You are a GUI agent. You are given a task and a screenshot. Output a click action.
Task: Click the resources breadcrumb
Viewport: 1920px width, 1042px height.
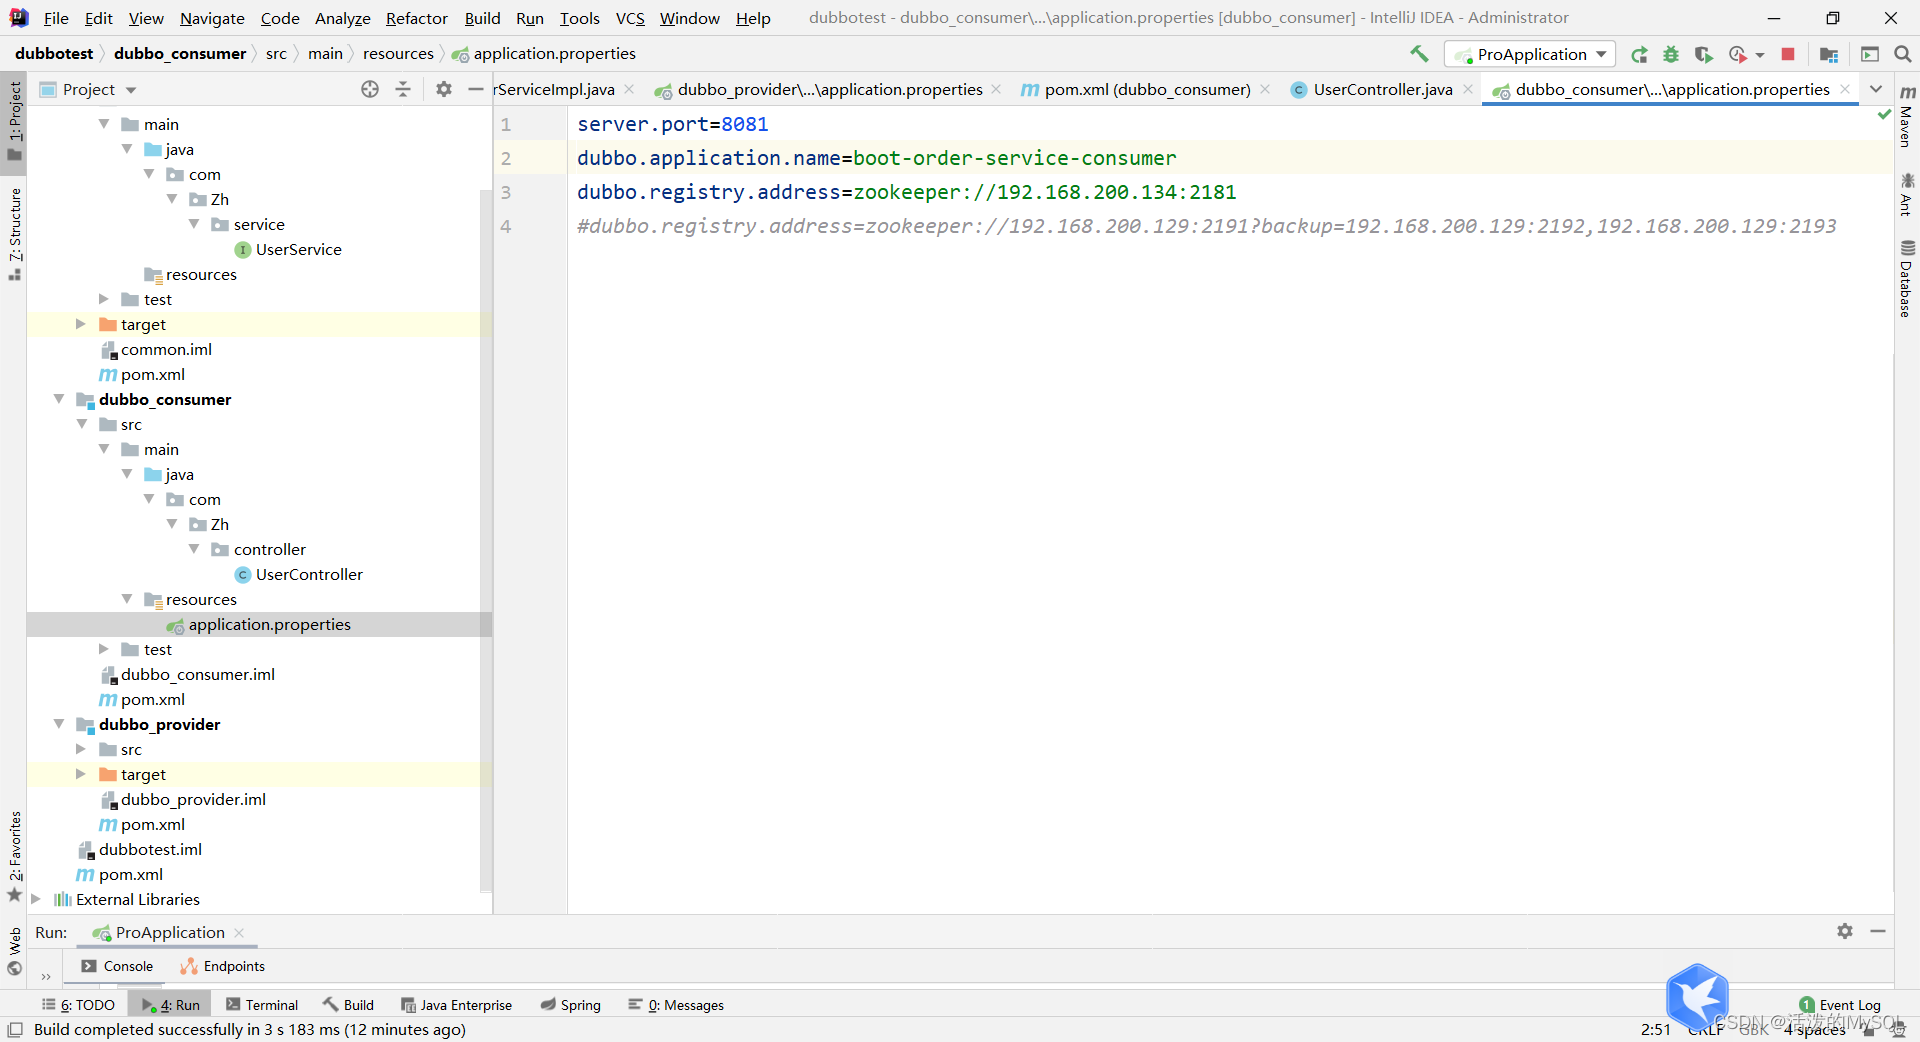[x=398, y=53]
